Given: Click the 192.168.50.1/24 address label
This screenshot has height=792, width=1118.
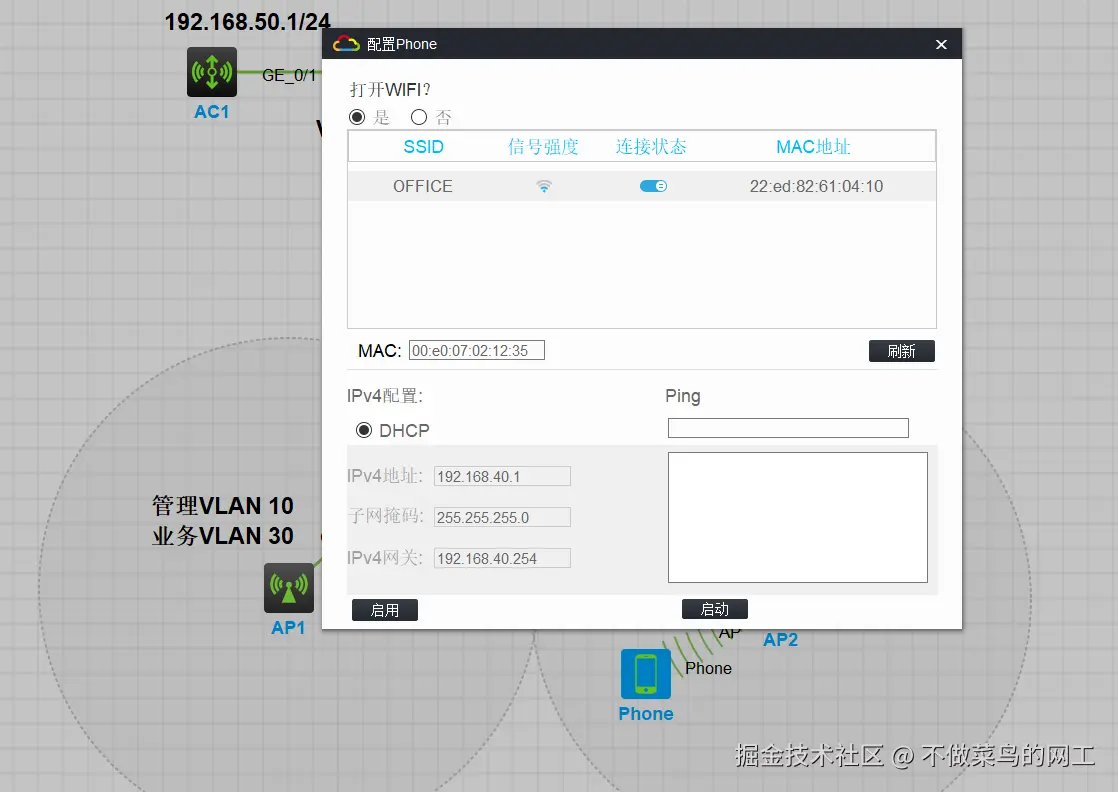Looking at the screenshot, I should pos(247,22).
